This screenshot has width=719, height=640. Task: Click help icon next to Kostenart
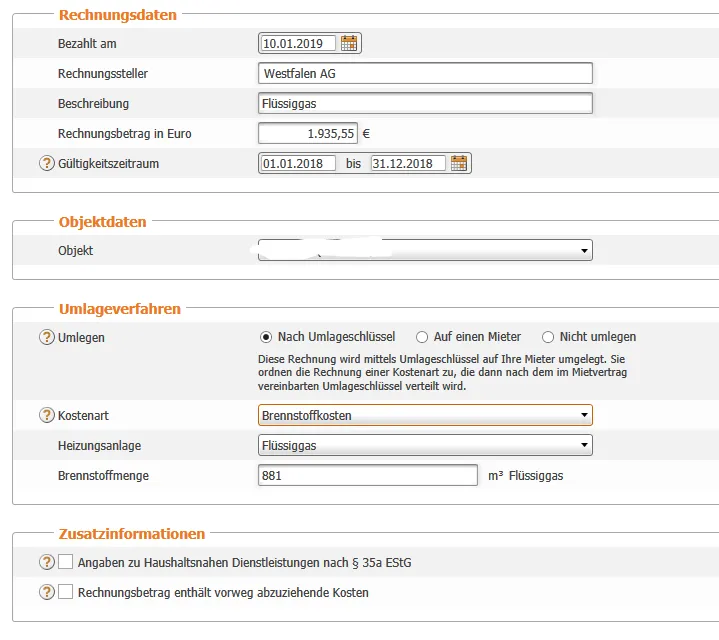tap(47, 415)
